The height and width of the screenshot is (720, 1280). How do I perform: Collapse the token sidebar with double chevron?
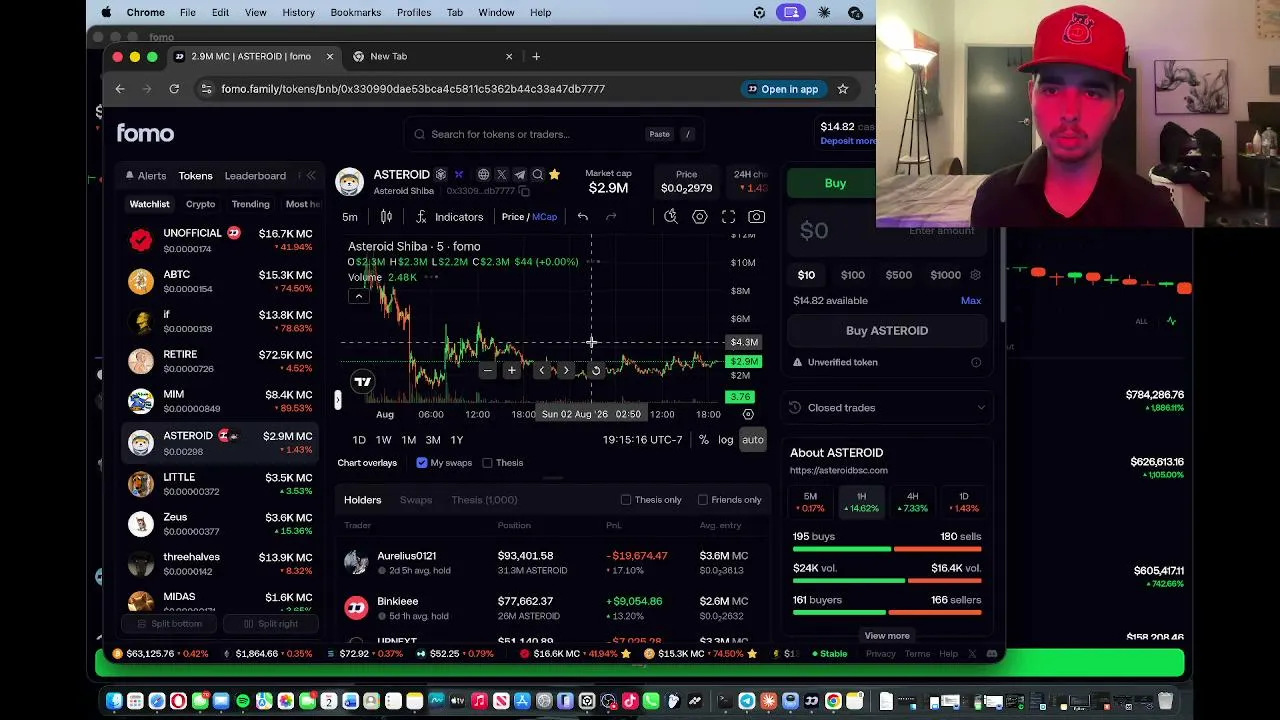(x=311, y=176)
